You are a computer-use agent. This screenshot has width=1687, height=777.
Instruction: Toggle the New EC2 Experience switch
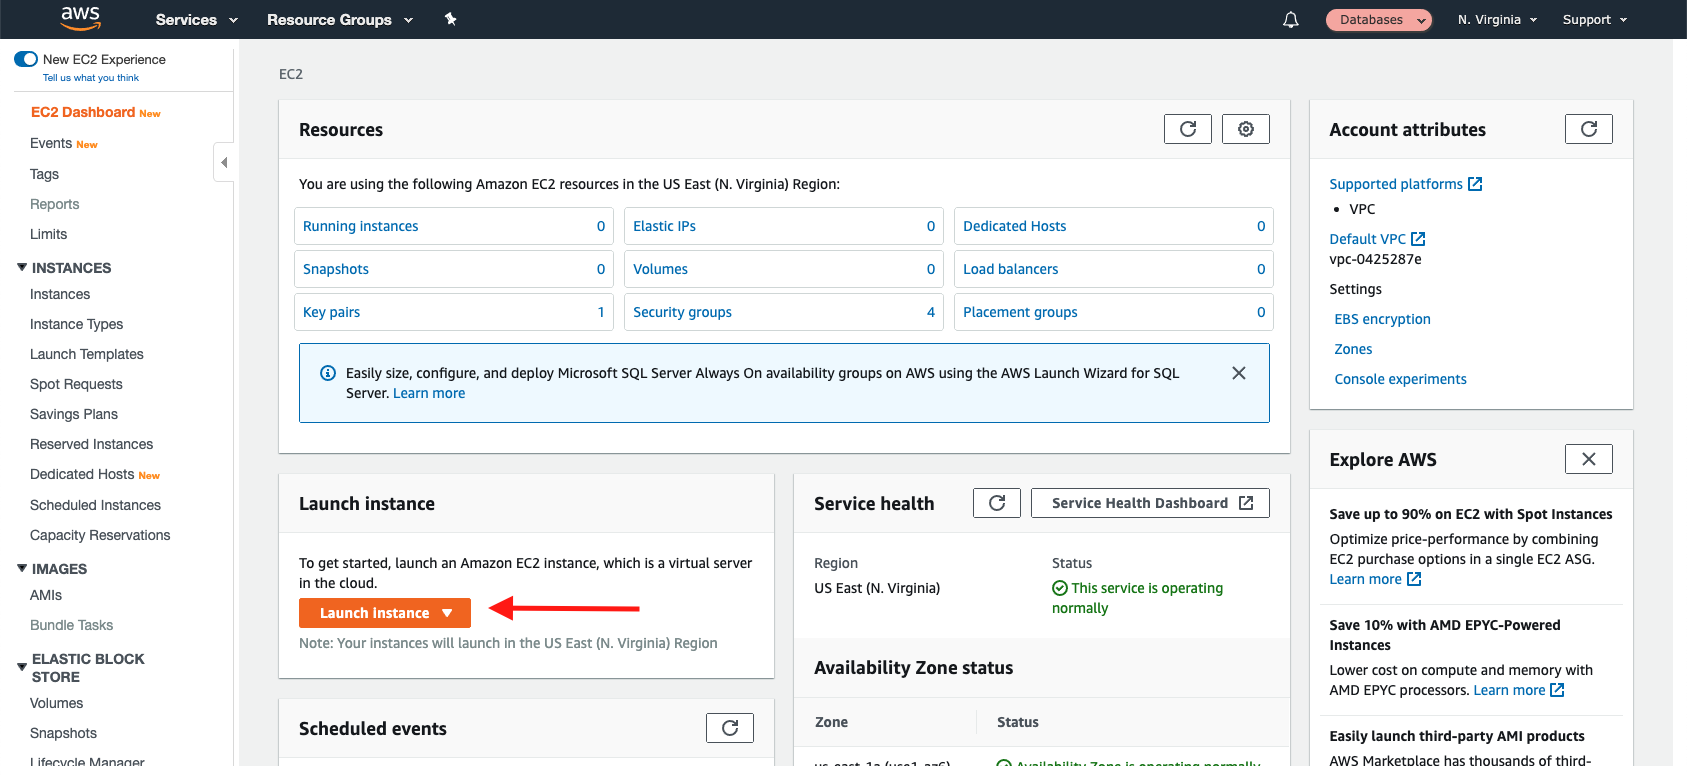[26, 59]
